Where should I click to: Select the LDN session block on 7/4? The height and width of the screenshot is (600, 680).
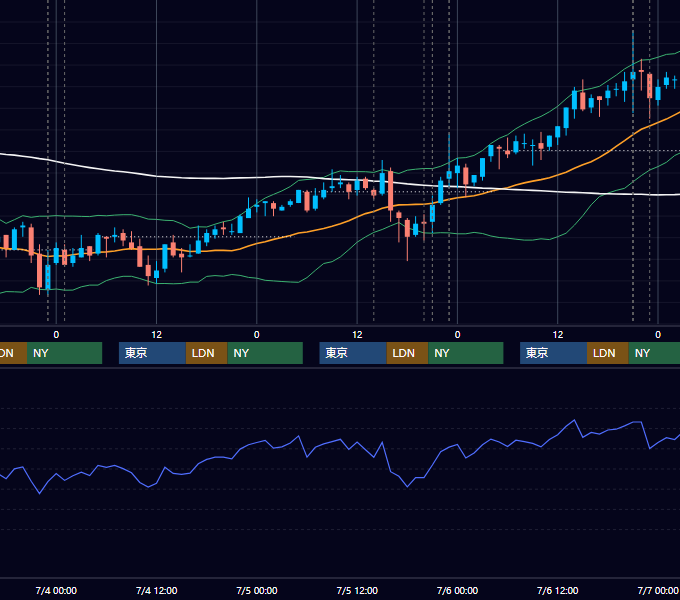[x=206, y=353]
